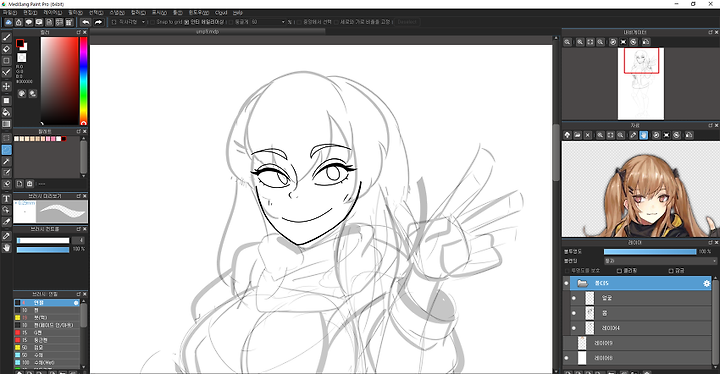This screenshot has height=374, width=720.
Task: Open the Help menu
Action: click(x=237, y=13)
